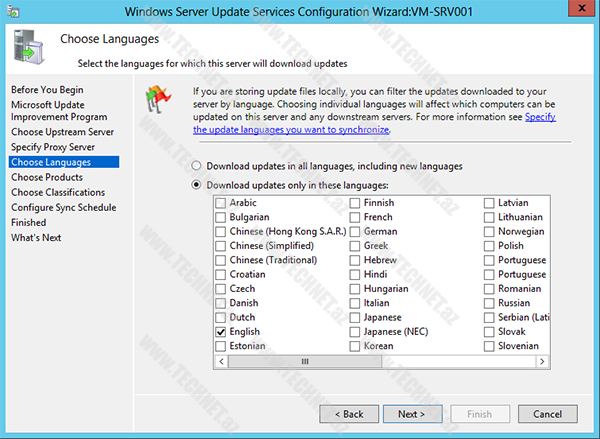Screen dimensions: 600x439
Task: Check the Danish checkbox
Action: pos(220,303)
